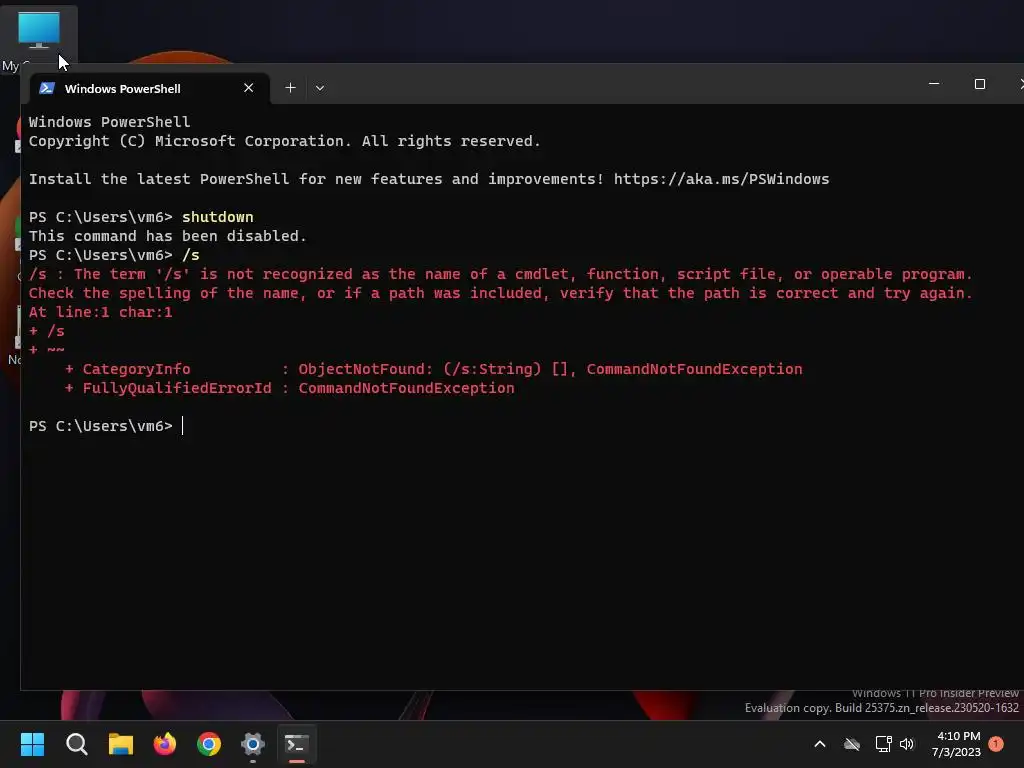The image size is (1024, 768).
Task: Open the network status tray icon
Action: tap(883, 744)
